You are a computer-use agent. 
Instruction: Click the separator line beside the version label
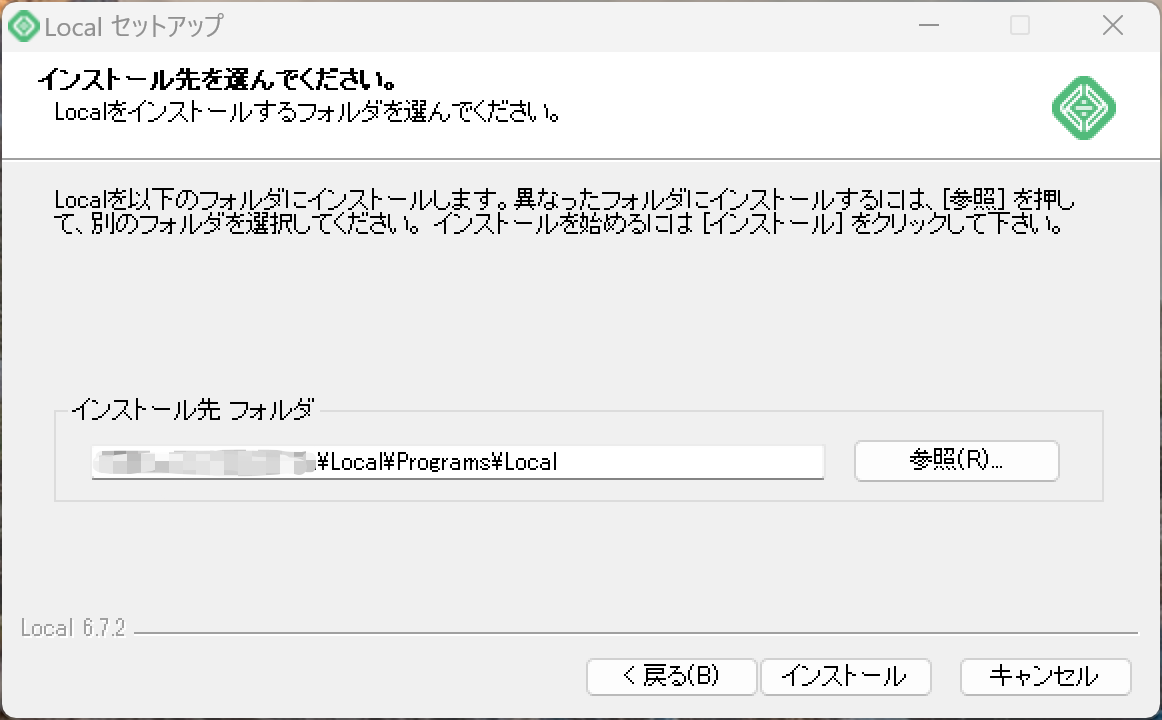point(636,633)
